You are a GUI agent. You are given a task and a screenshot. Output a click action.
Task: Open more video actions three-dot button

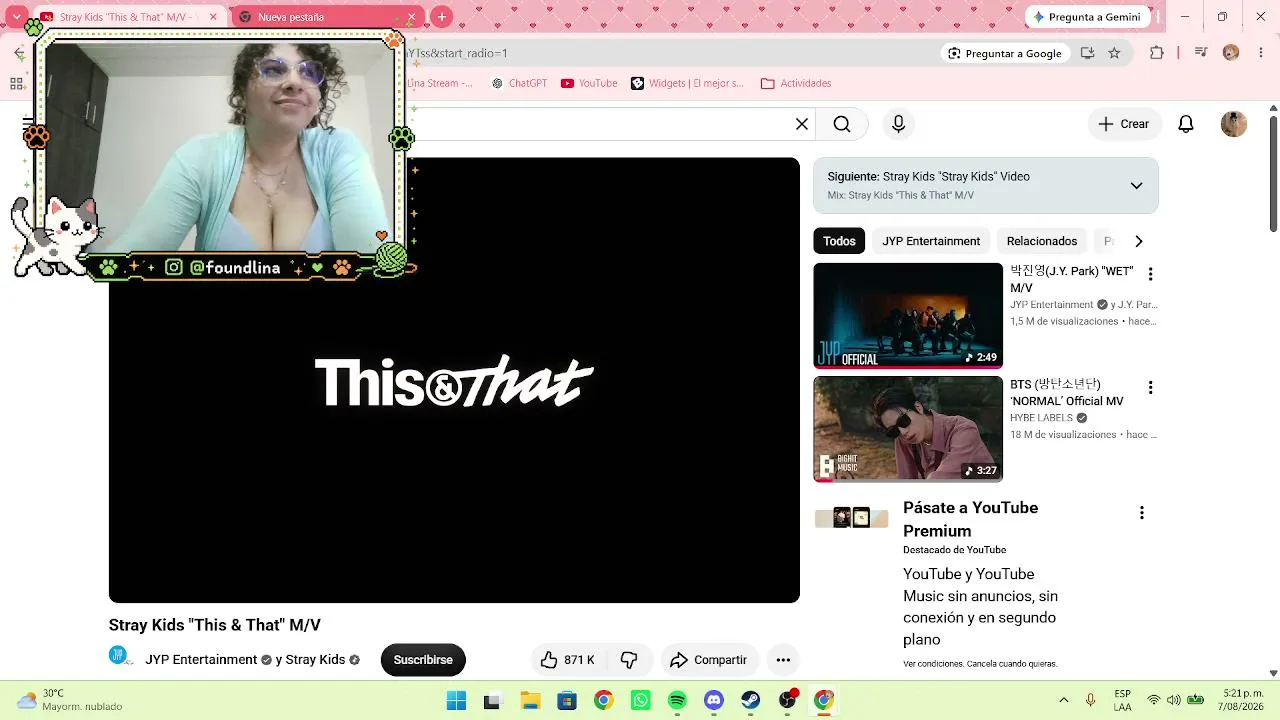click(783, 660)
